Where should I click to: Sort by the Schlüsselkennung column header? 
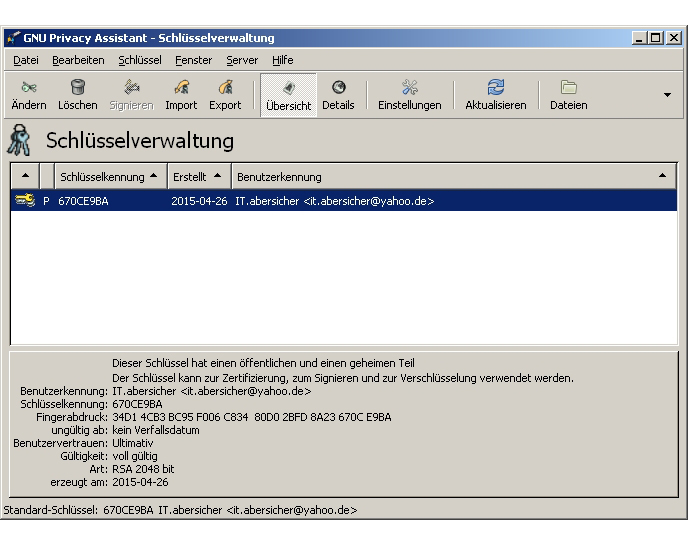[109, 177]
